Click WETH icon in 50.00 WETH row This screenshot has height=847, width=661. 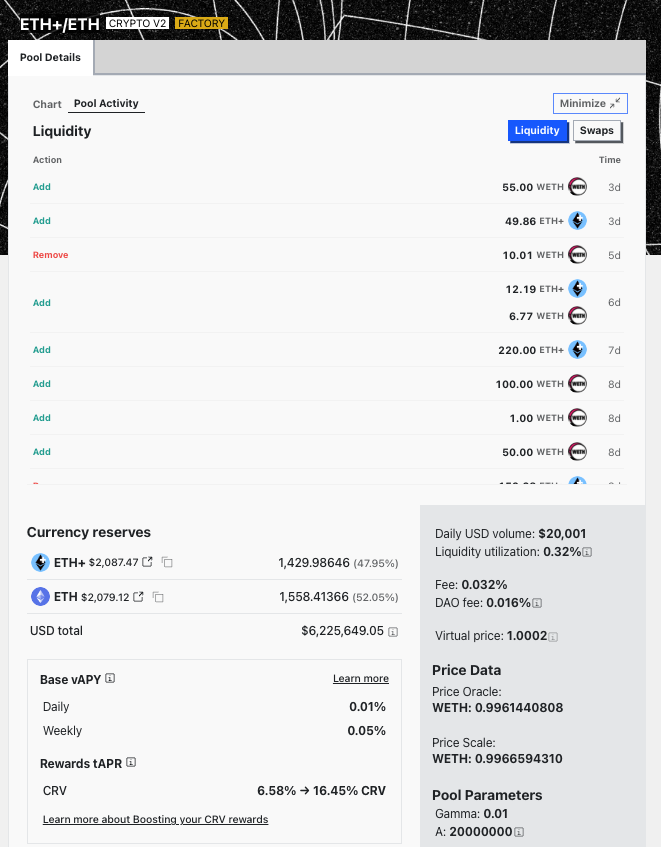[x=577, y=452]
